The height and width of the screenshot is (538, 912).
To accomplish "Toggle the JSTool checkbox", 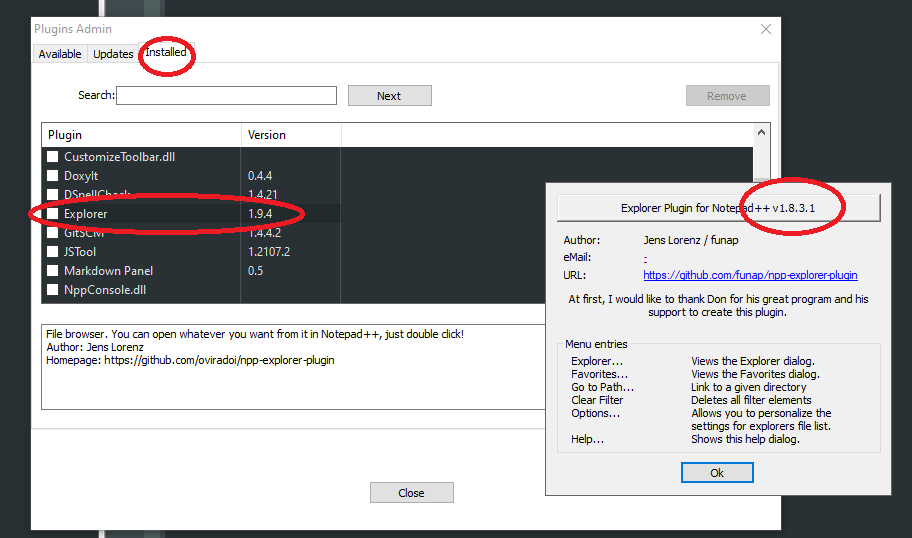I will [53, 252].
